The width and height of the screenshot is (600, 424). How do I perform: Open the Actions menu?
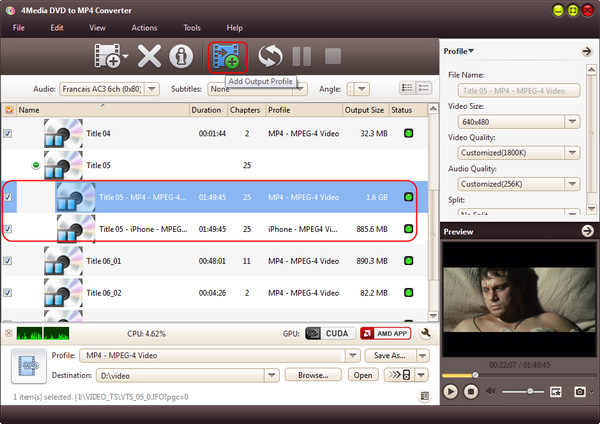coord(144,27)
